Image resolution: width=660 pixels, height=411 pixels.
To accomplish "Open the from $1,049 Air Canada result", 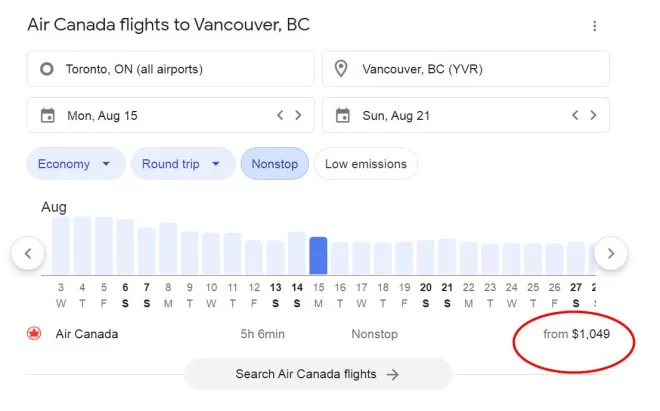I will (x=576, y=334).
